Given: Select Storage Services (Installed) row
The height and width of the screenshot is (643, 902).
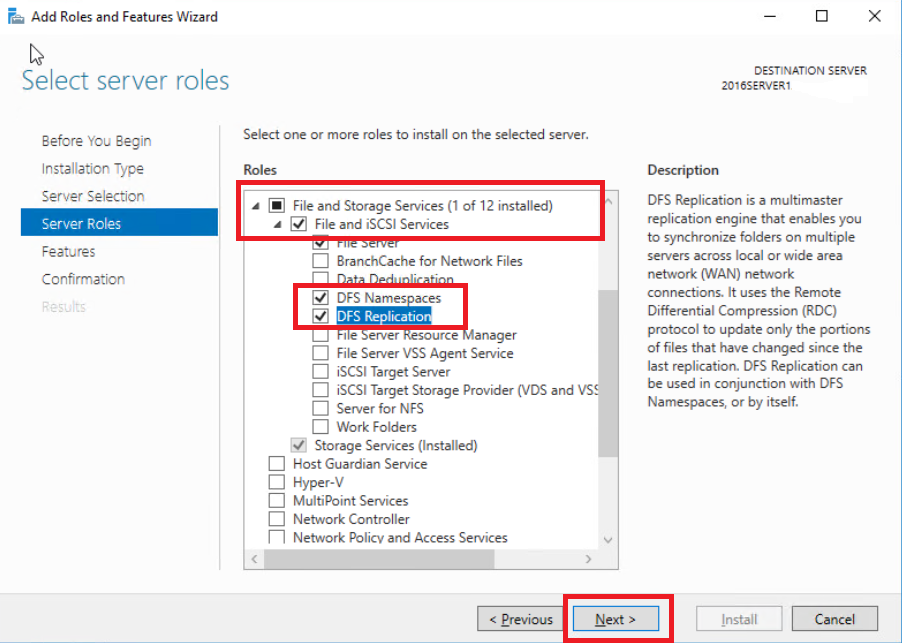Looking at the screenshot, I should (396, 445).
